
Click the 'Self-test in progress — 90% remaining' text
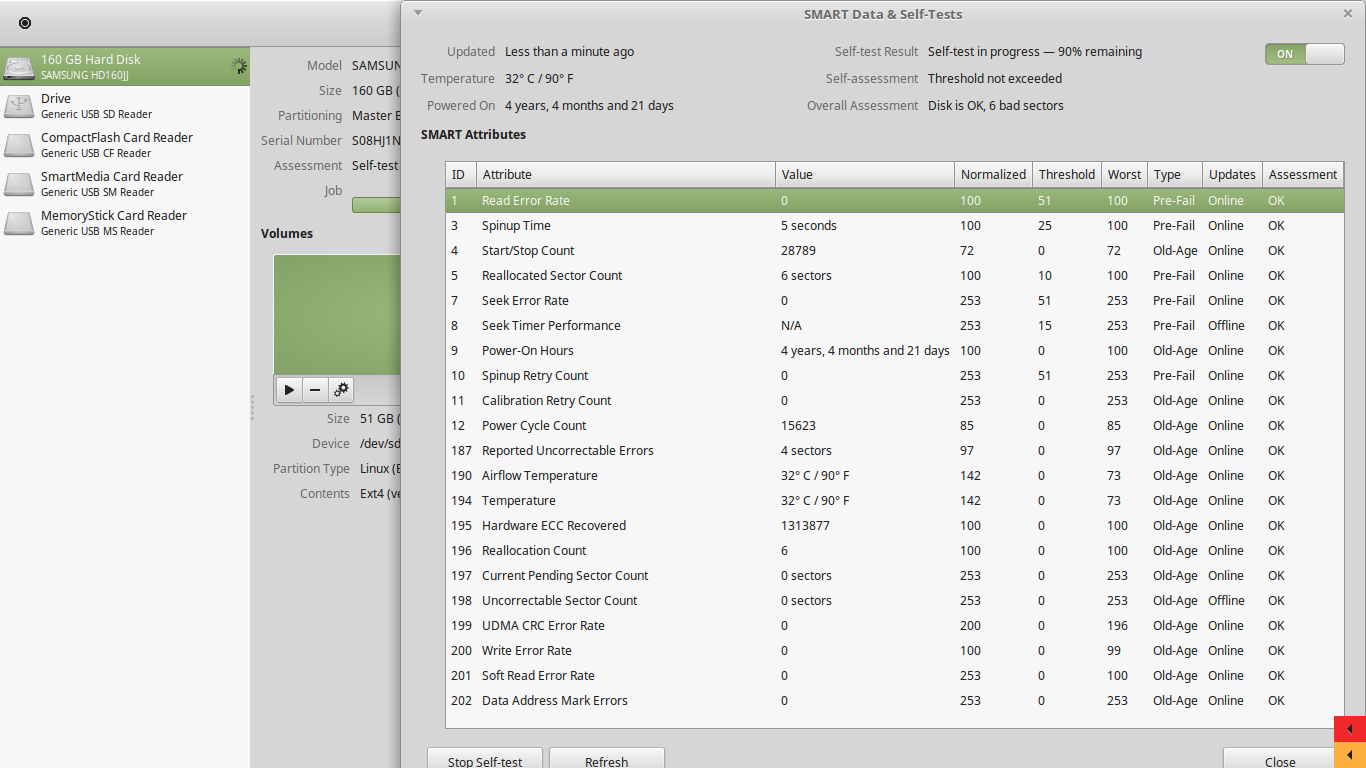pyautogui.click(x=1035, y=52)
